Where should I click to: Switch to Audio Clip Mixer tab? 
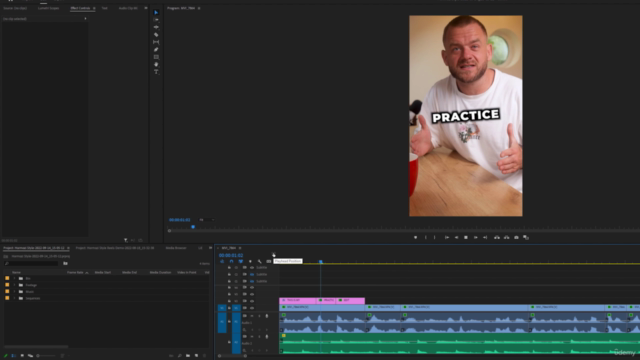pyautogui.click(x=128, y=8)
